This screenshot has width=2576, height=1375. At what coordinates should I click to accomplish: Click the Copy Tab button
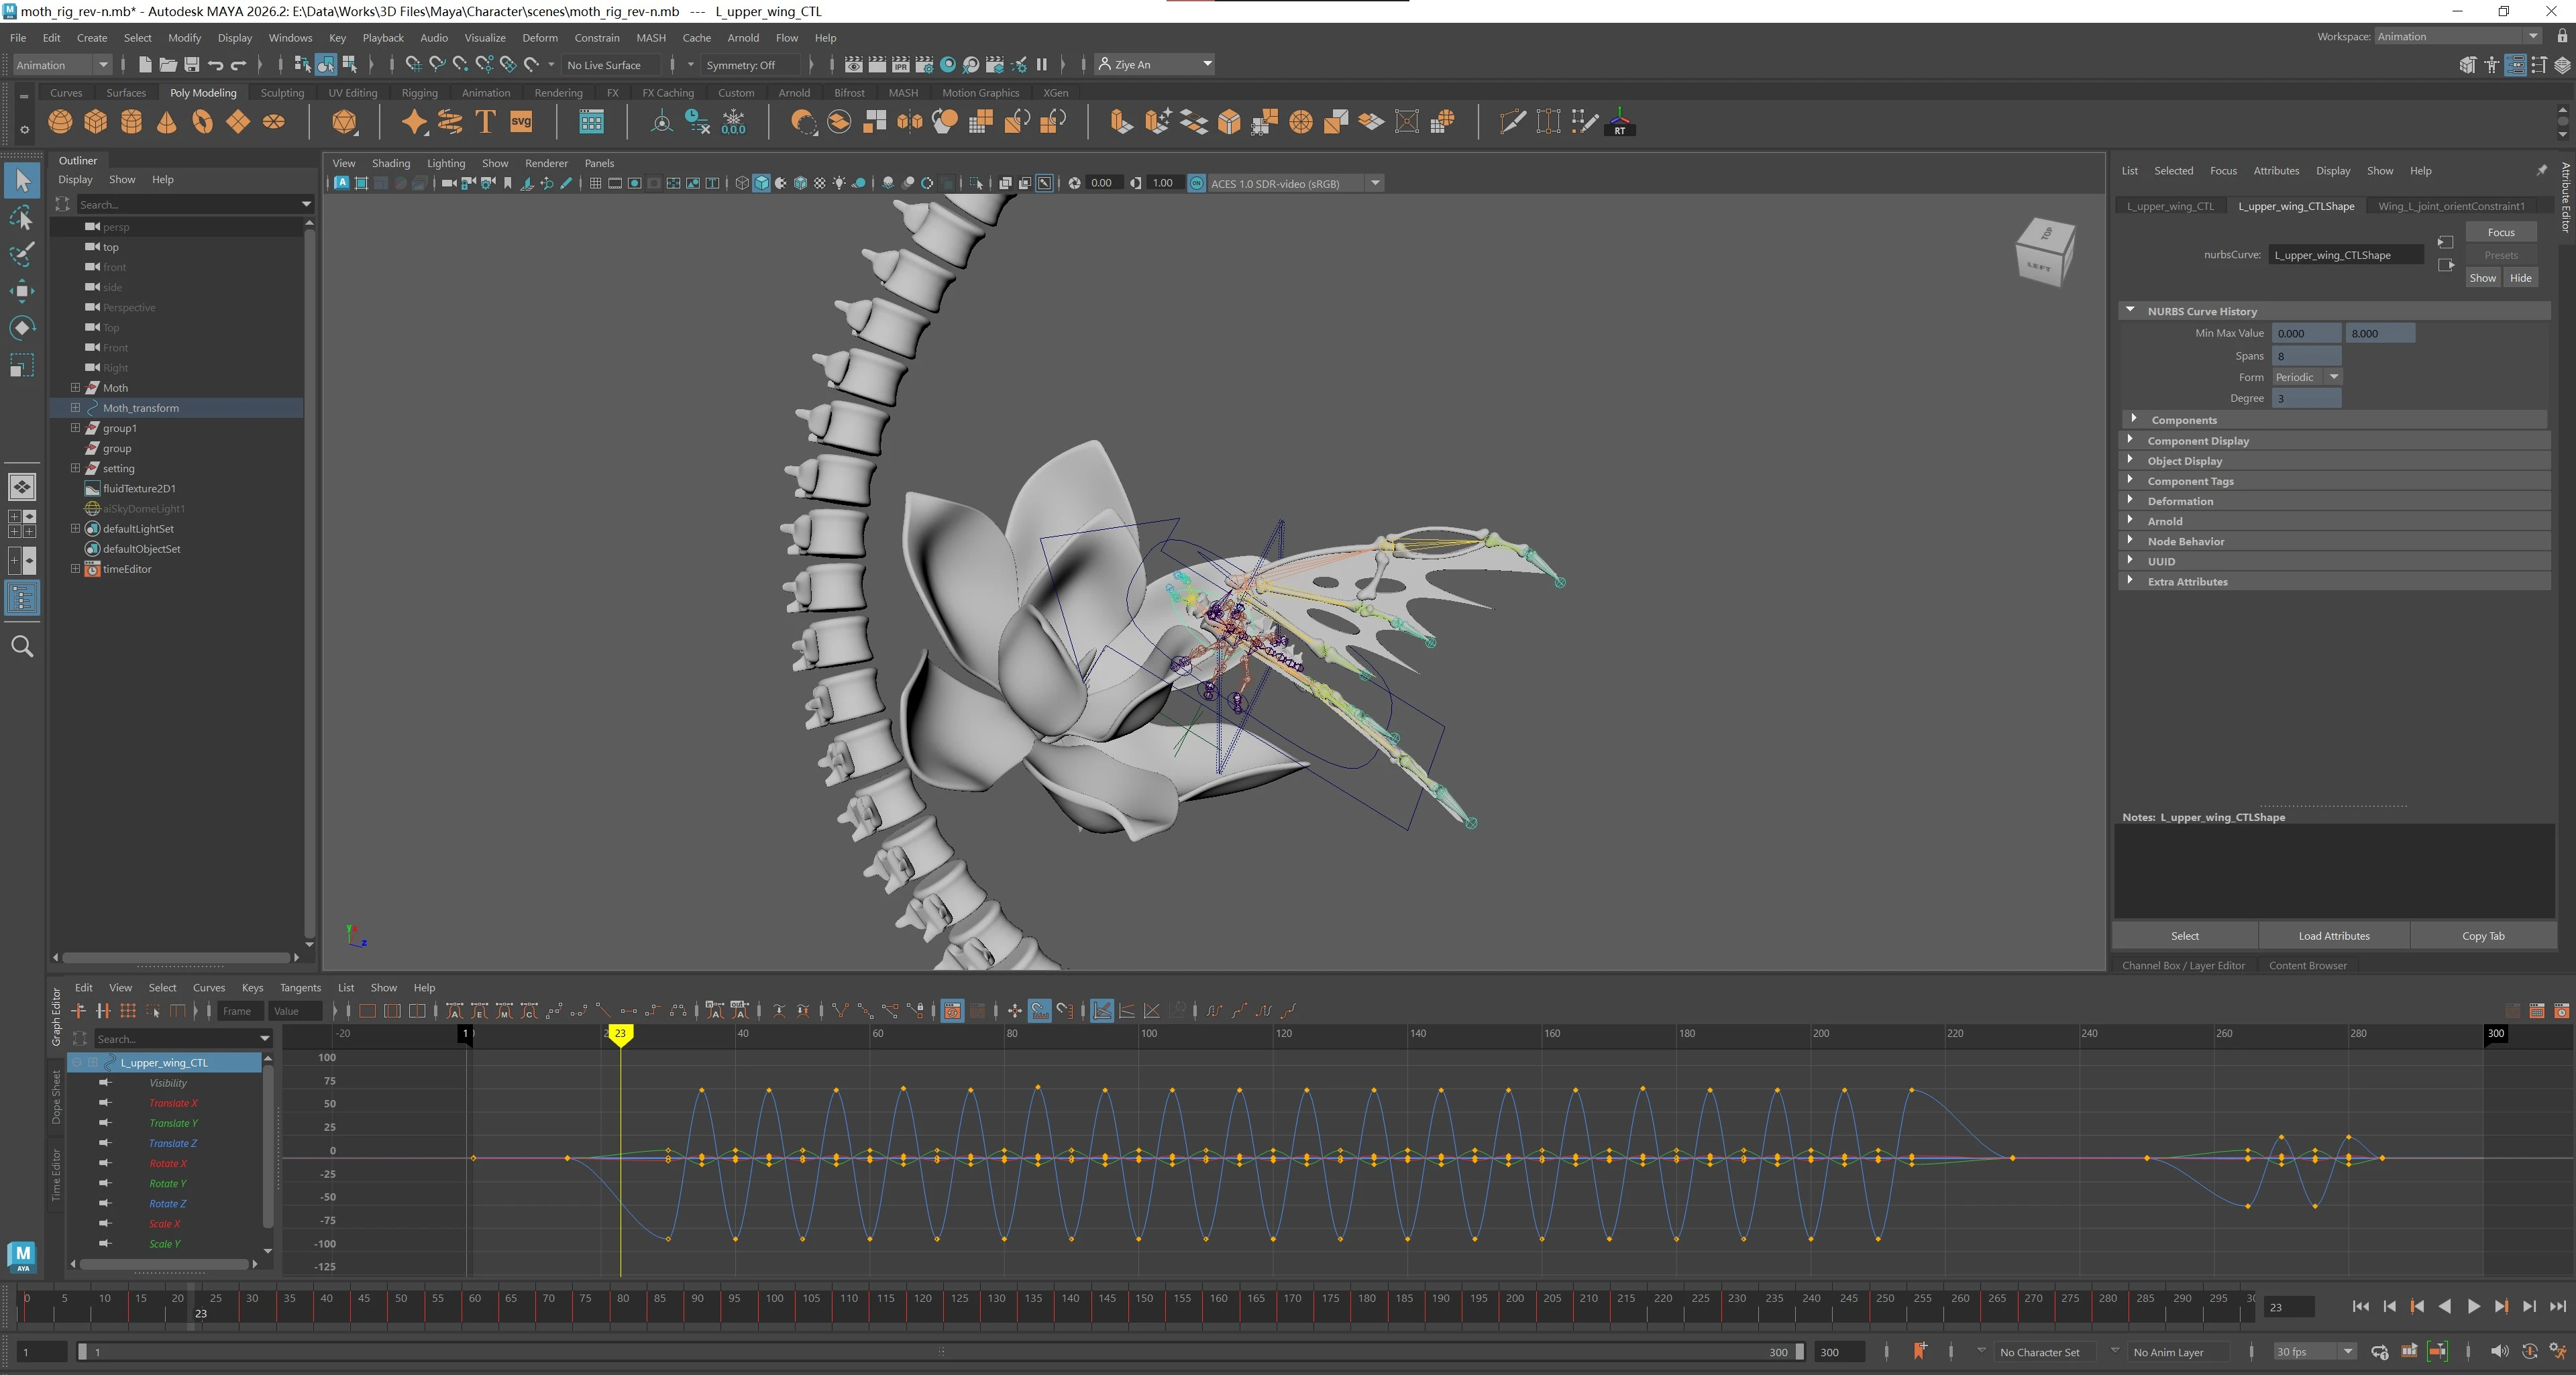2482,936
